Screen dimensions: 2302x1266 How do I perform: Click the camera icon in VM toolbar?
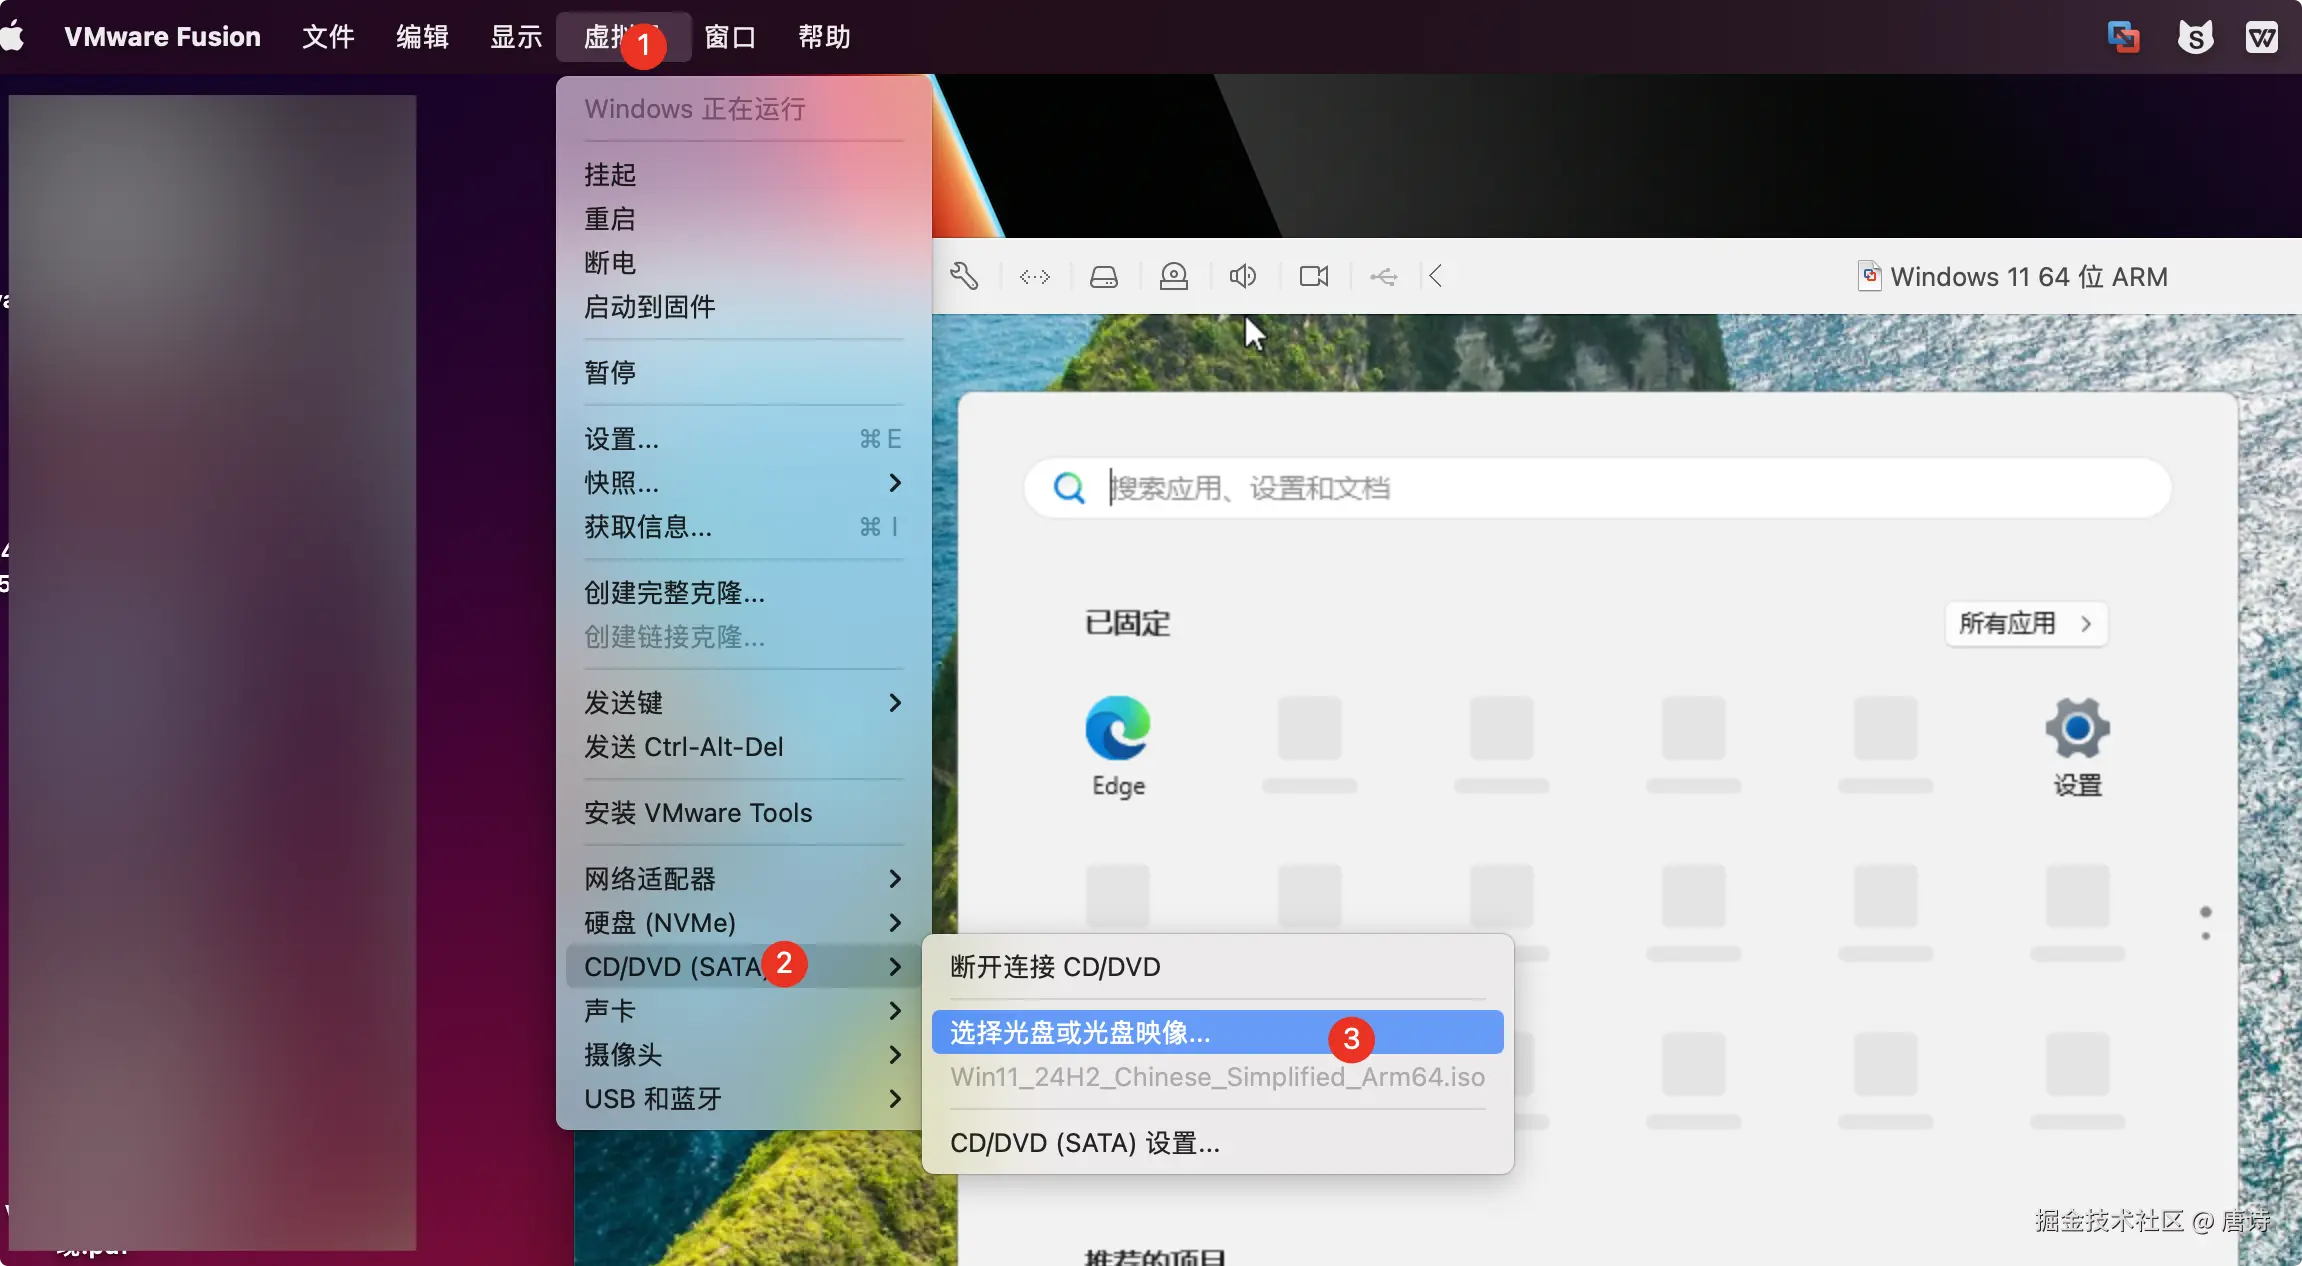point(1314,276)
